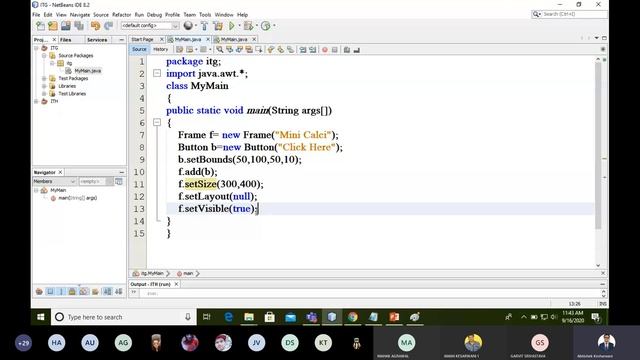Click the Save All toolbar icon
This screenshot has height=360, width=640.
pyautogui.click(x=79, y=26)
